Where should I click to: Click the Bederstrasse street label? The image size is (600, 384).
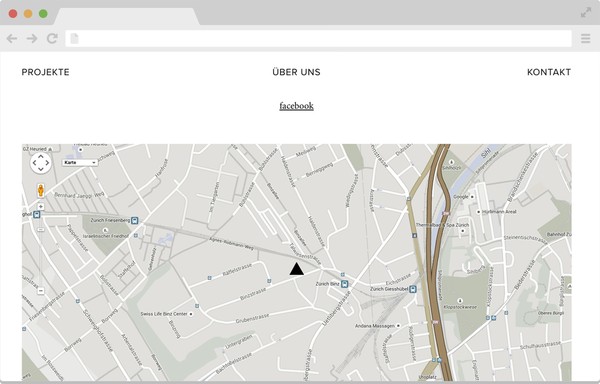(x=524, y=275)
